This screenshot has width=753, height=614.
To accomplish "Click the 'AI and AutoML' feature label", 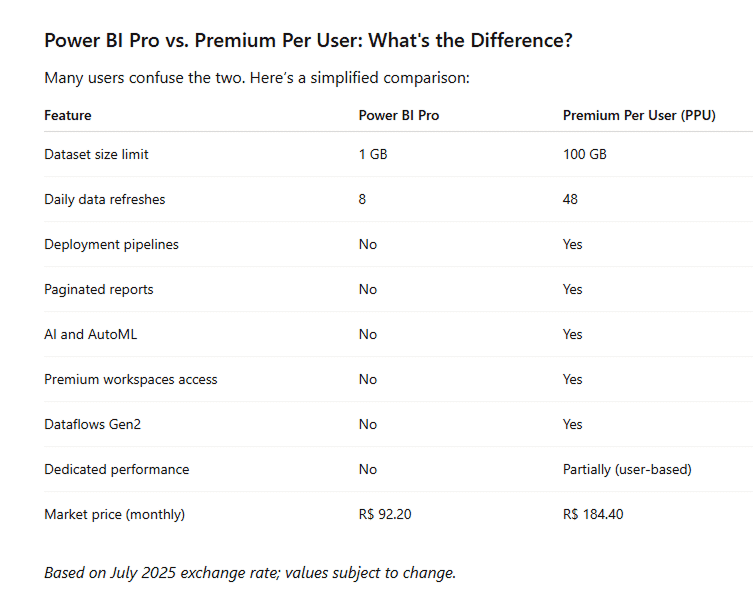I will click(x=91, y=334).
